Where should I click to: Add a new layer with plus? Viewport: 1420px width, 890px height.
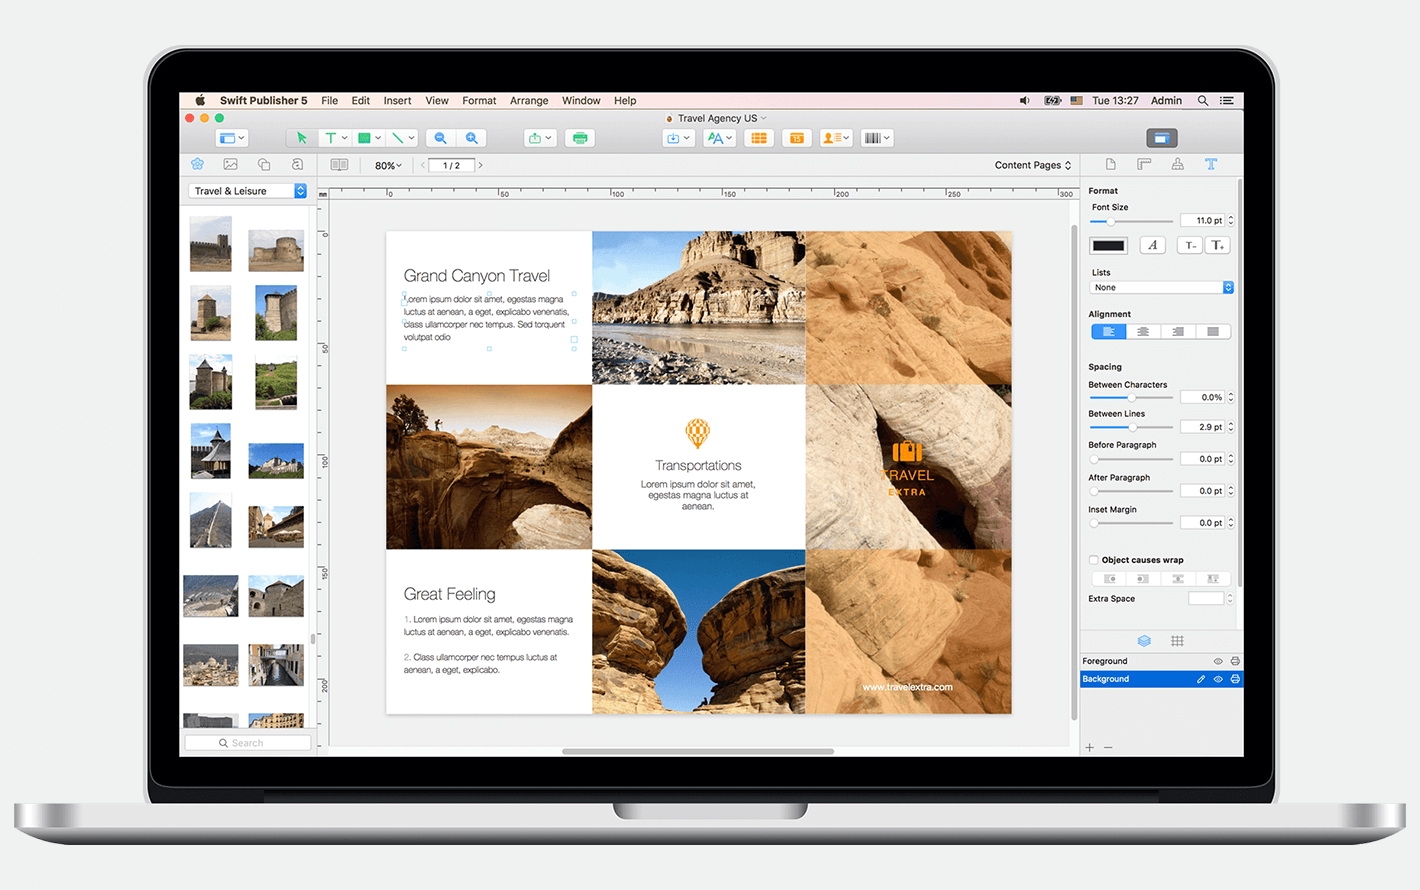point(1090,747)
